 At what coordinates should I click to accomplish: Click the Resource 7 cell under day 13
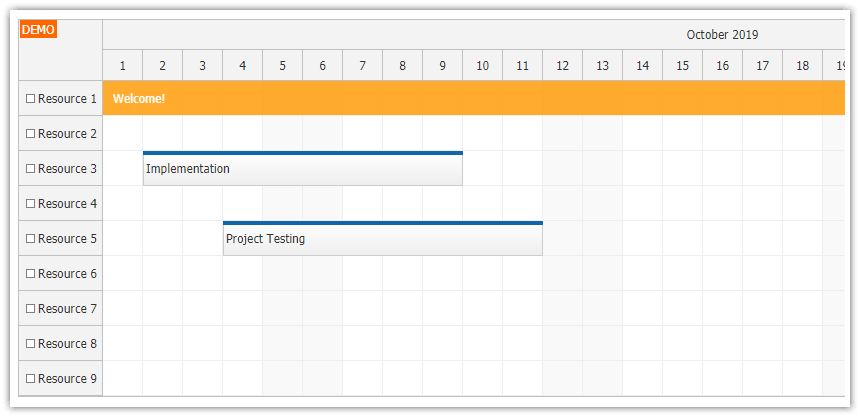602,309
